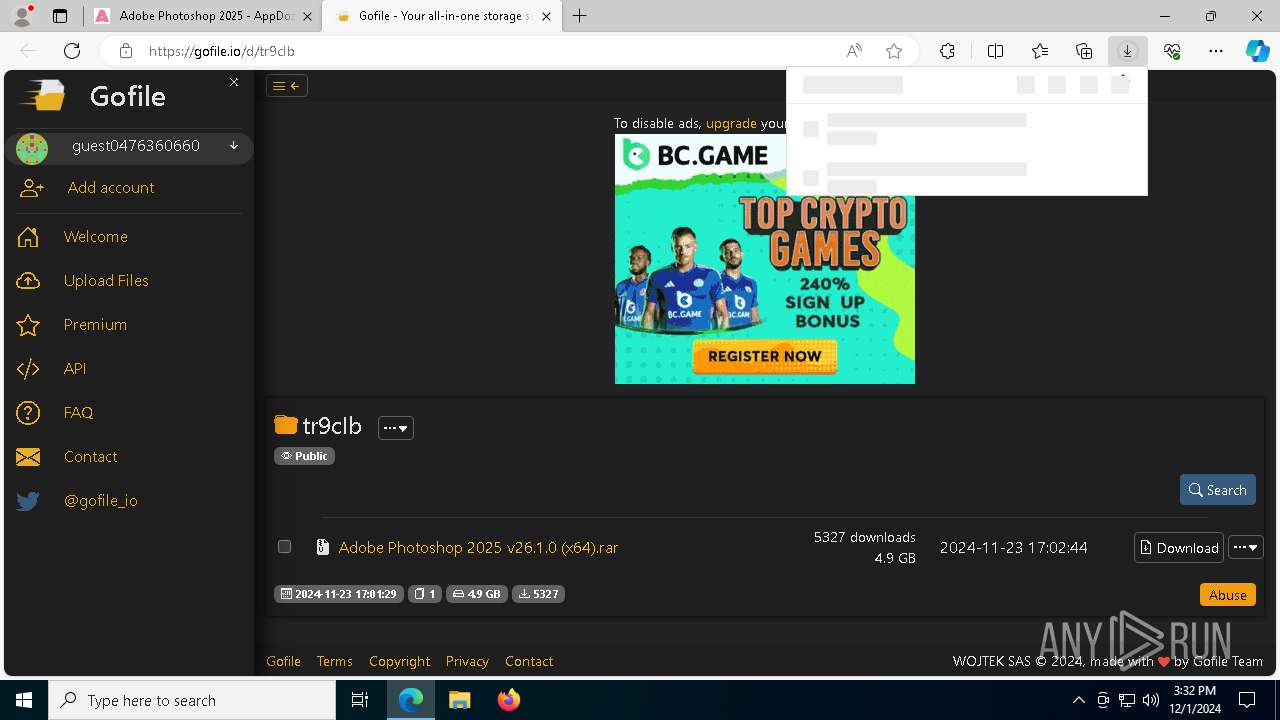Open the footer Terms link

335,661
